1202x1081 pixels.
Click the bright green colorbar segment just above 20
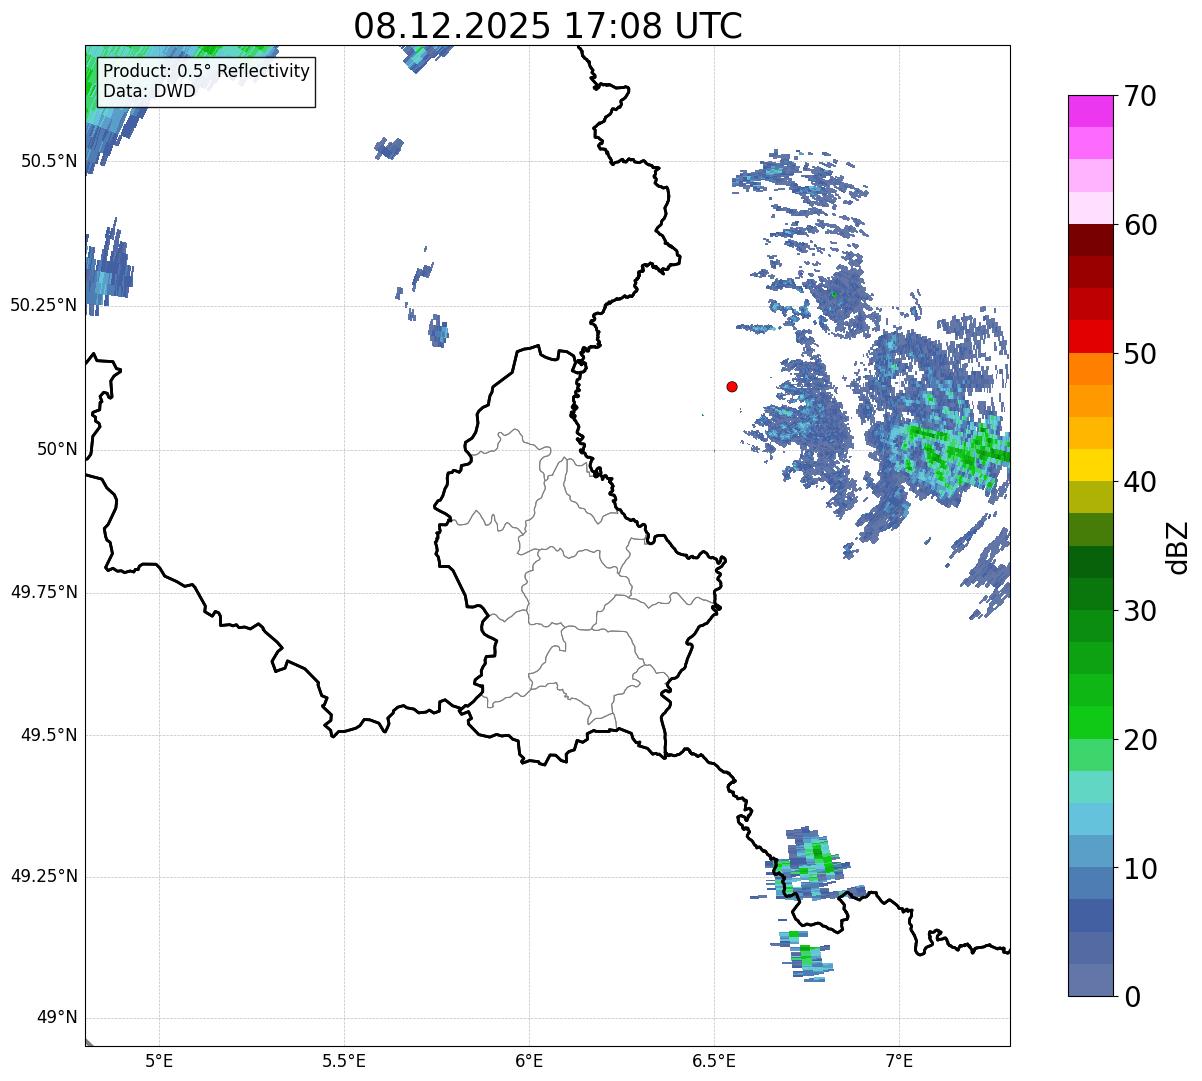[1091, 723]
